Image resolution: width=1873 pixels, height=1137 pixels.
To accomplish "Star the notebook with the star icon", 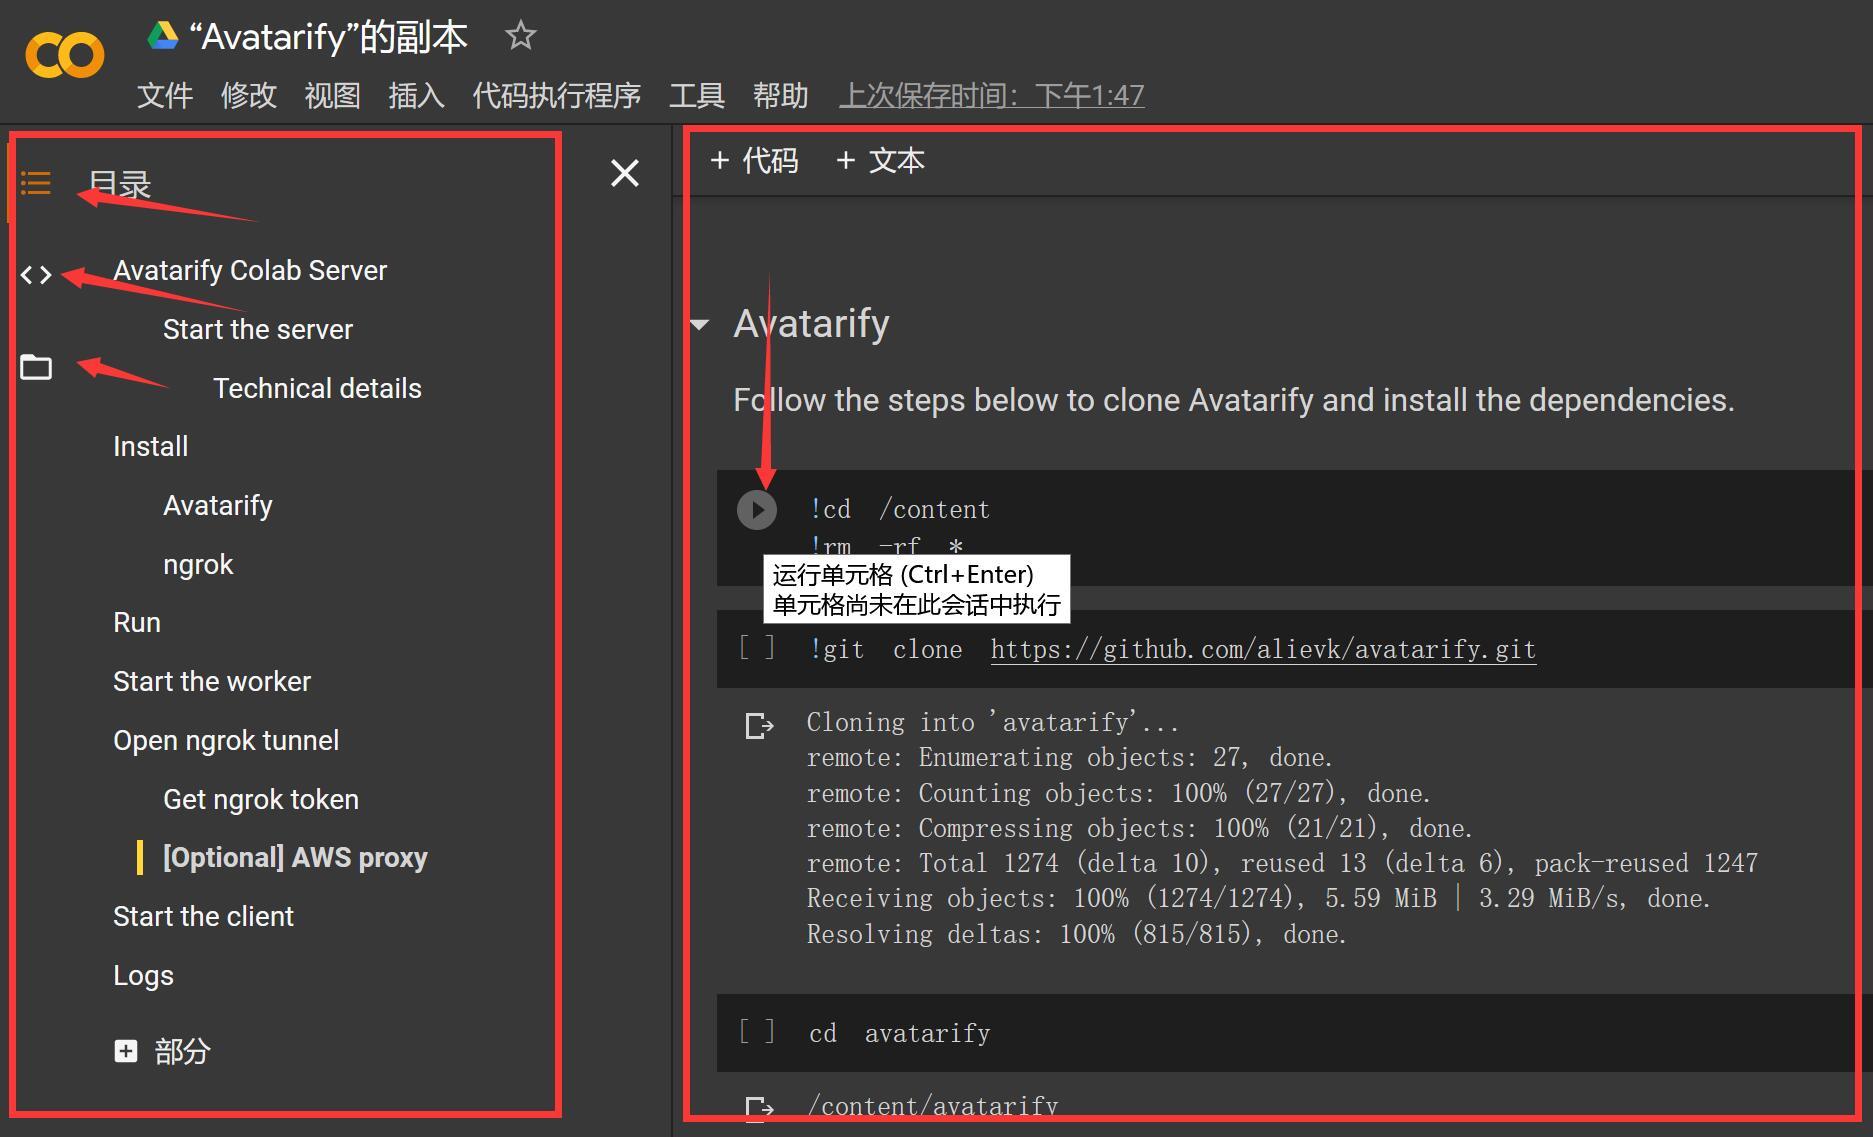I will pyautogui.click(x=520, y=37).
